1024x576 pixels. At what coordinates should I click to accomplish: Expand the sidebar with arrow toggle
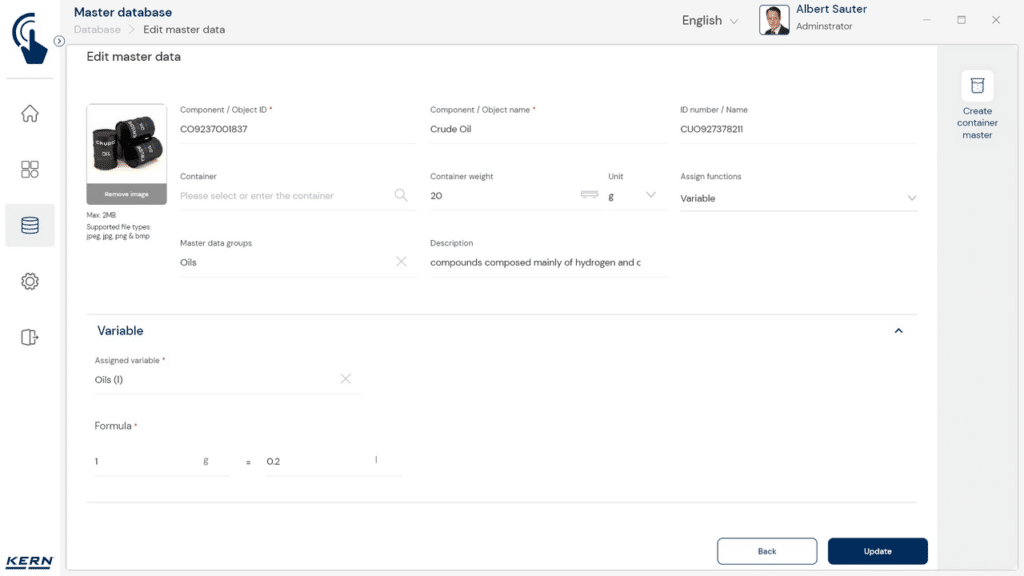(59, 41)
